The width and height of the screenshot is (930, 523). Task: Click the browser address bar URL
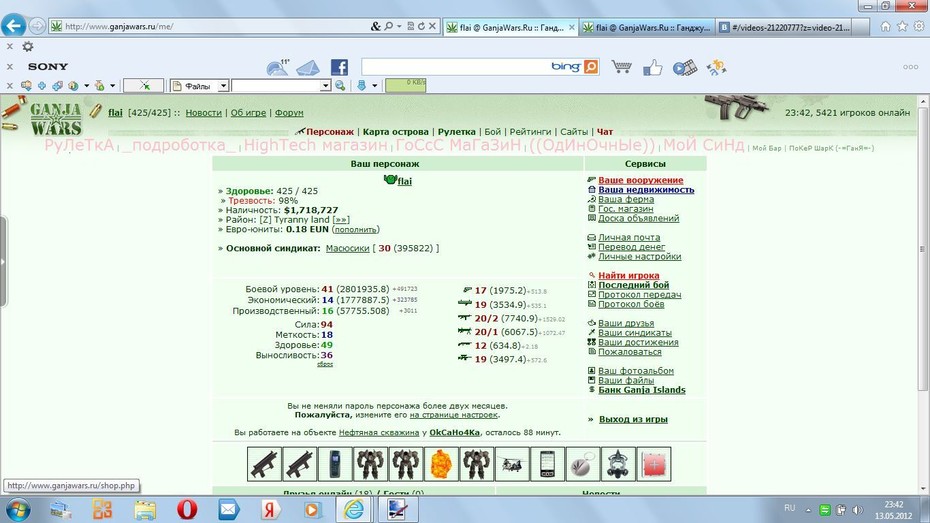[x=119, y=27]
